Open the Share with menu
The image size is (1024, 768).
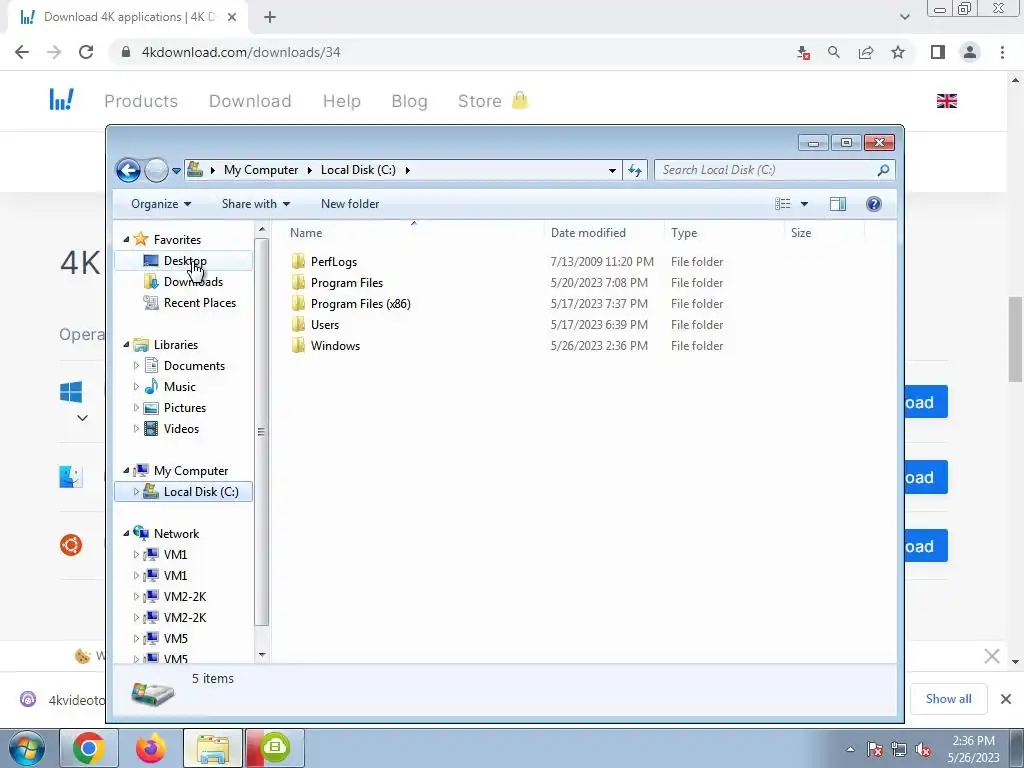click(256, 204)
